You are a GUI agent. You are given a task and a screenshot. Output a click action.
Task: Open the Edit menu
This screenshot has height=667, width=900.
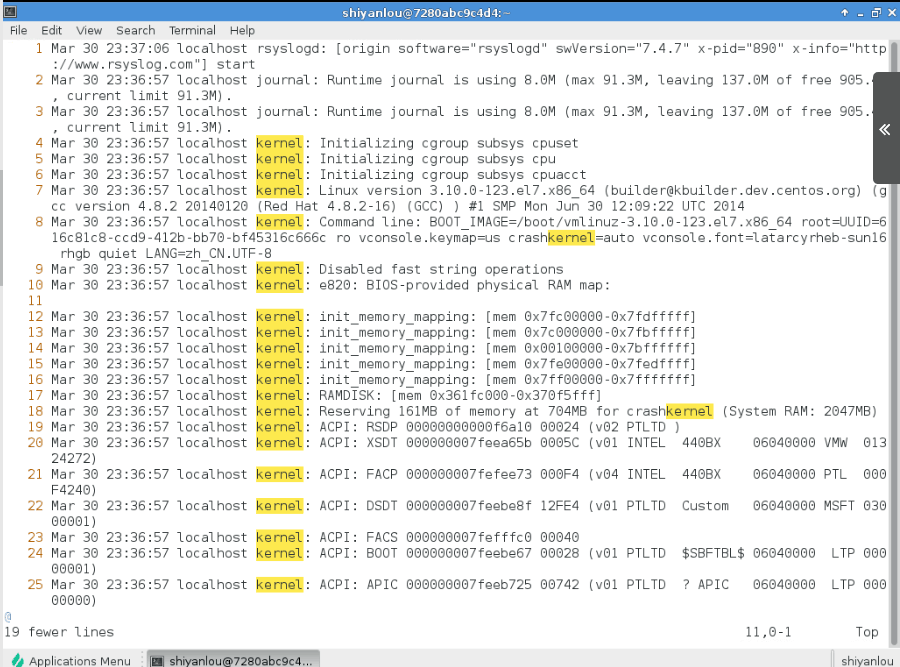coord(51,30)
